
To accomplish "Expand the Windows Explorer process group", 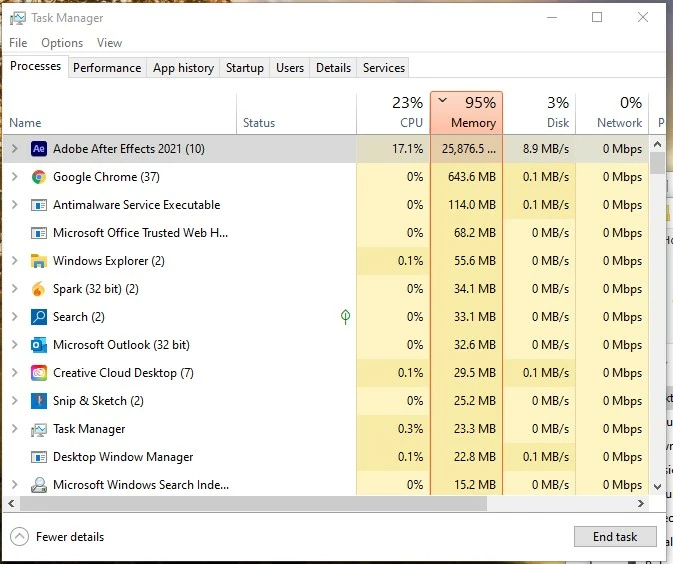I will [15, 261].
